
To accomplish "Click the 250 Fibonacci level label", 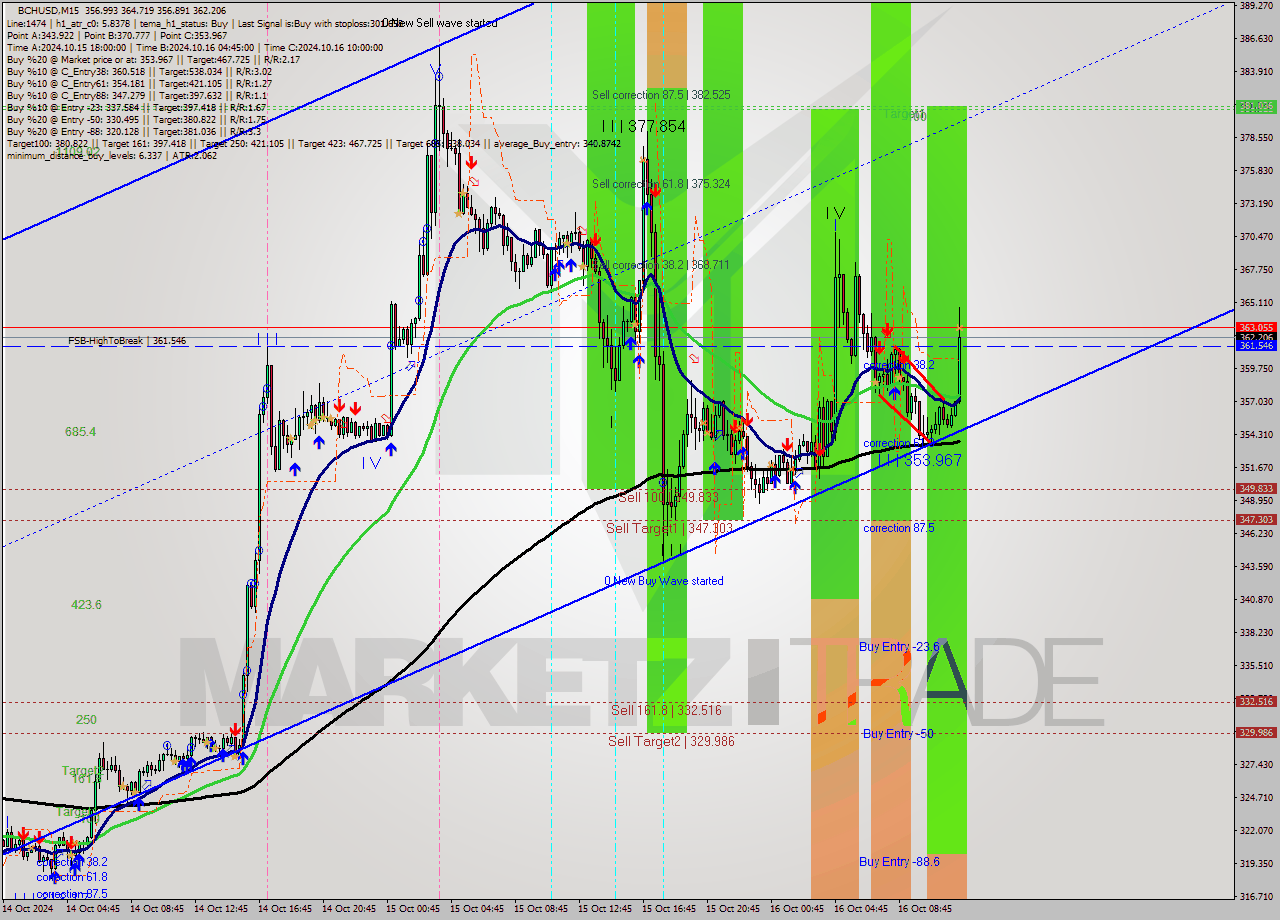I will coord(86,720).
